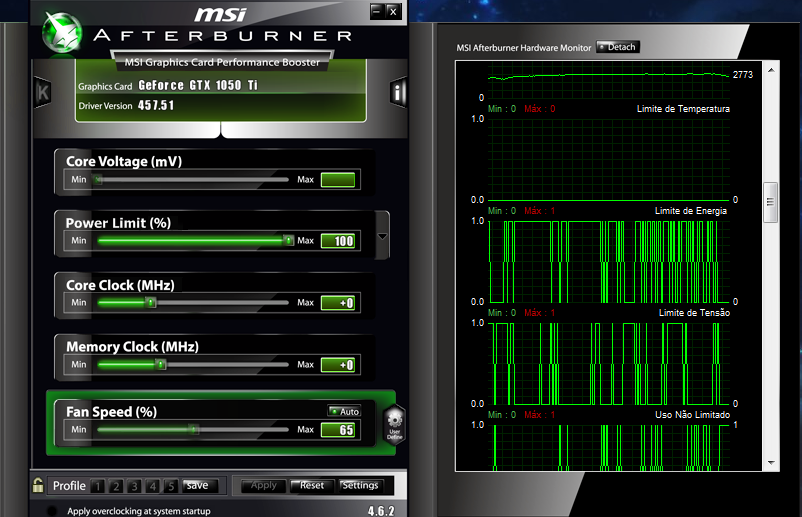The height and width of the screenshot is (517, 802).
Task: Click the padlock profile lock icon
Action: click(38, 485)
